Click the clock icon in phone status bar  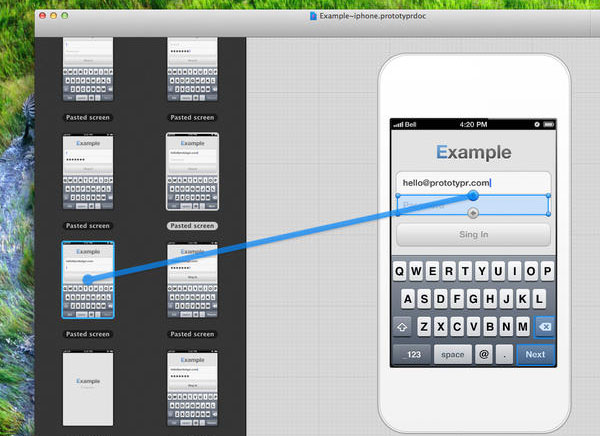(x=536, y=124)
